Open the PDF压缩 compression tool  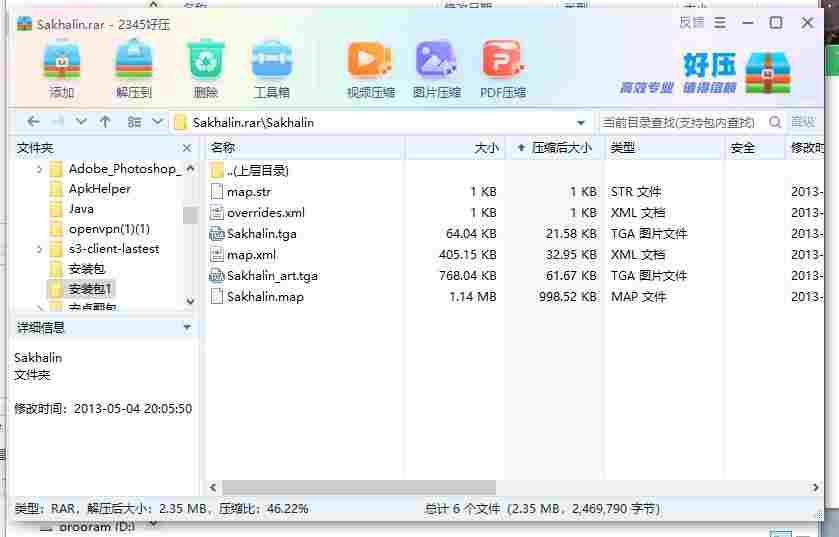(x=502, y=70)
